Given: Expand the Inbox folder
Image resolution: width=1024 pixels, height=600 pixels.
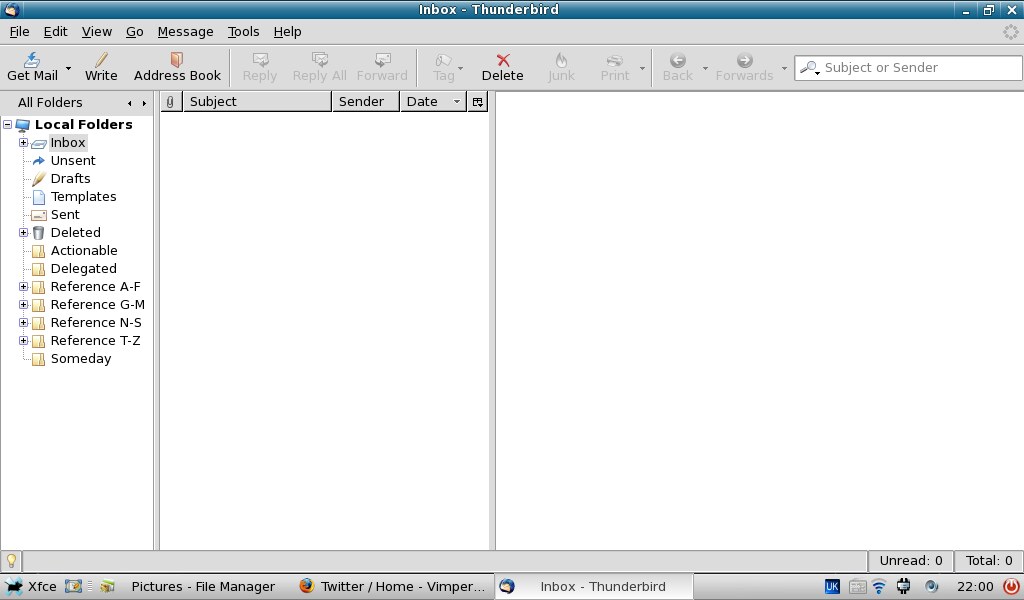Looking at the screenshot, I should 24,142.
